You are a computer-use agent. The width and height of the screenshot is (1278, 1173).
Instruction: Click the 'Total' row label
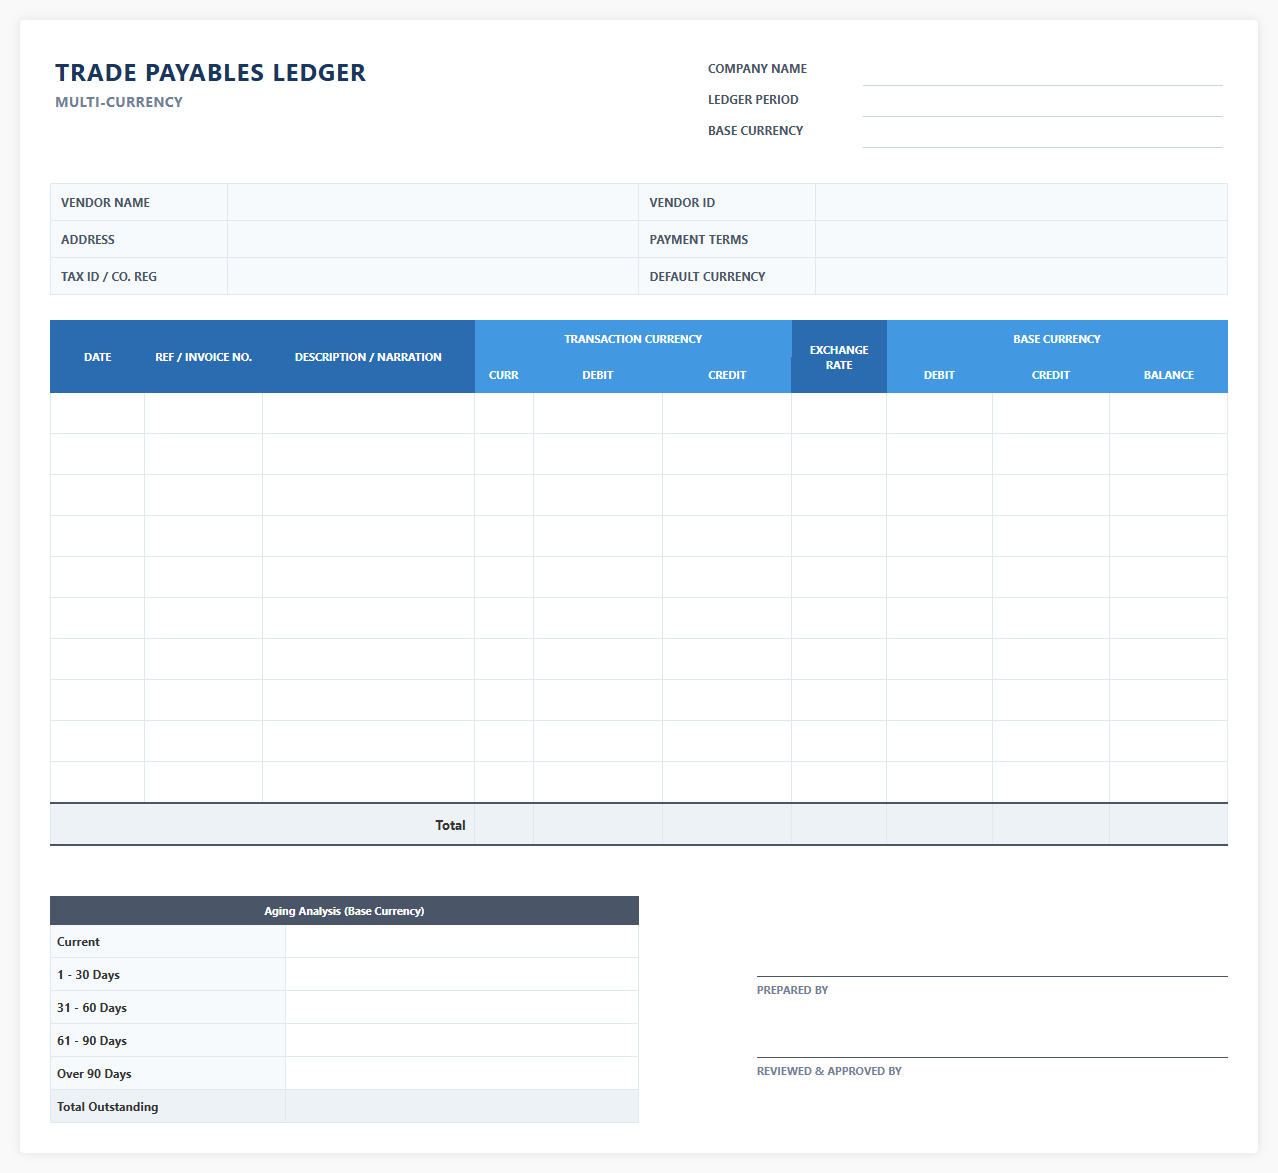point(450,825)
